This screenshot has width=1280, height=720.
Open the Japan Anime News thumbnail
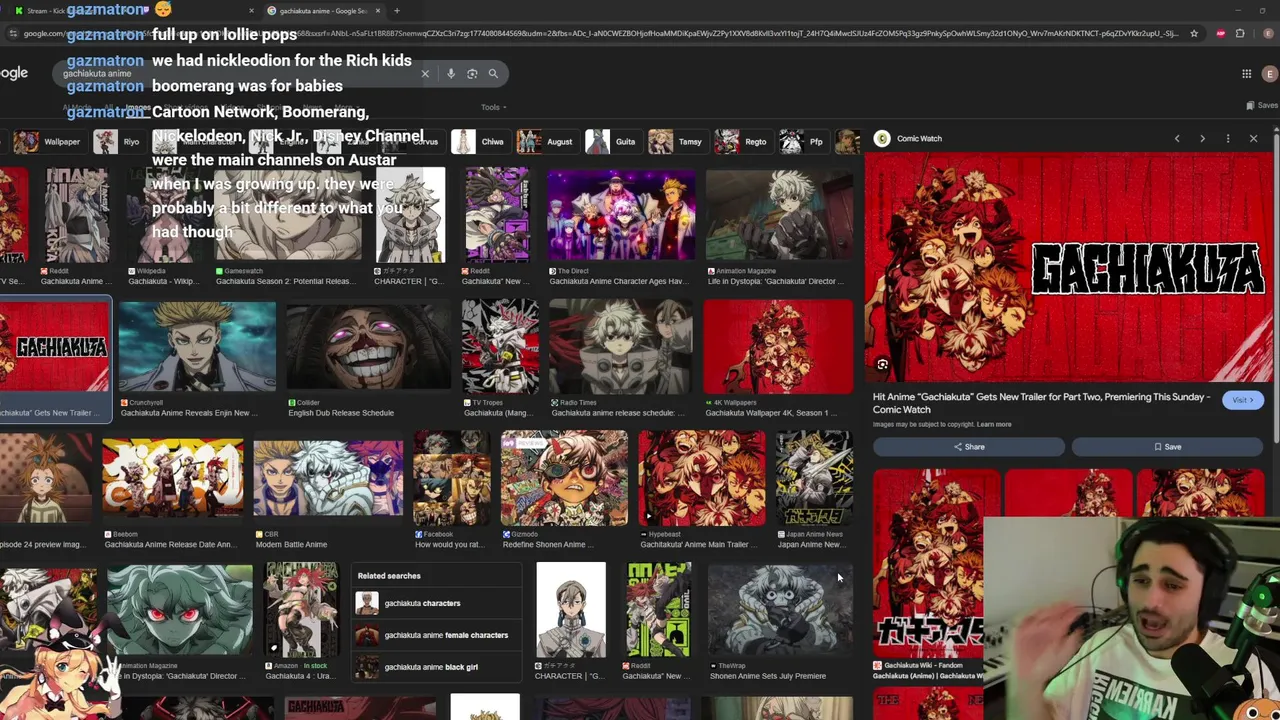pos(814,479)
